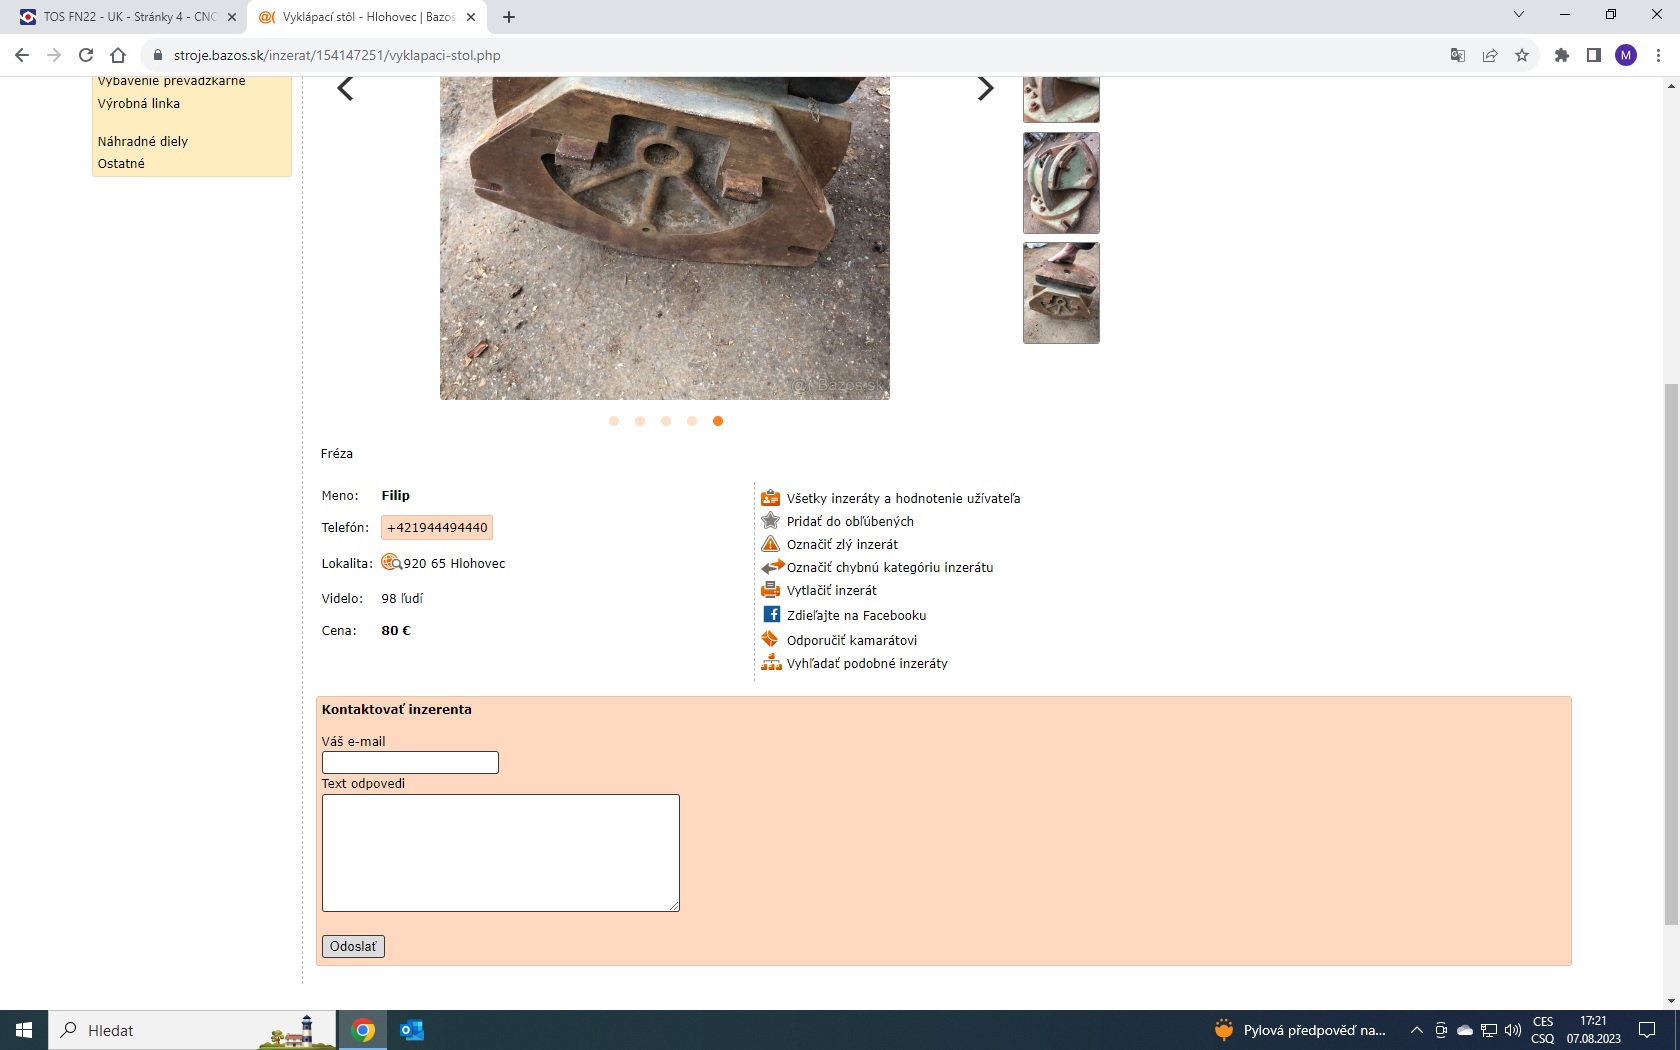Select the fifth image carousel dot

[718, 421]
